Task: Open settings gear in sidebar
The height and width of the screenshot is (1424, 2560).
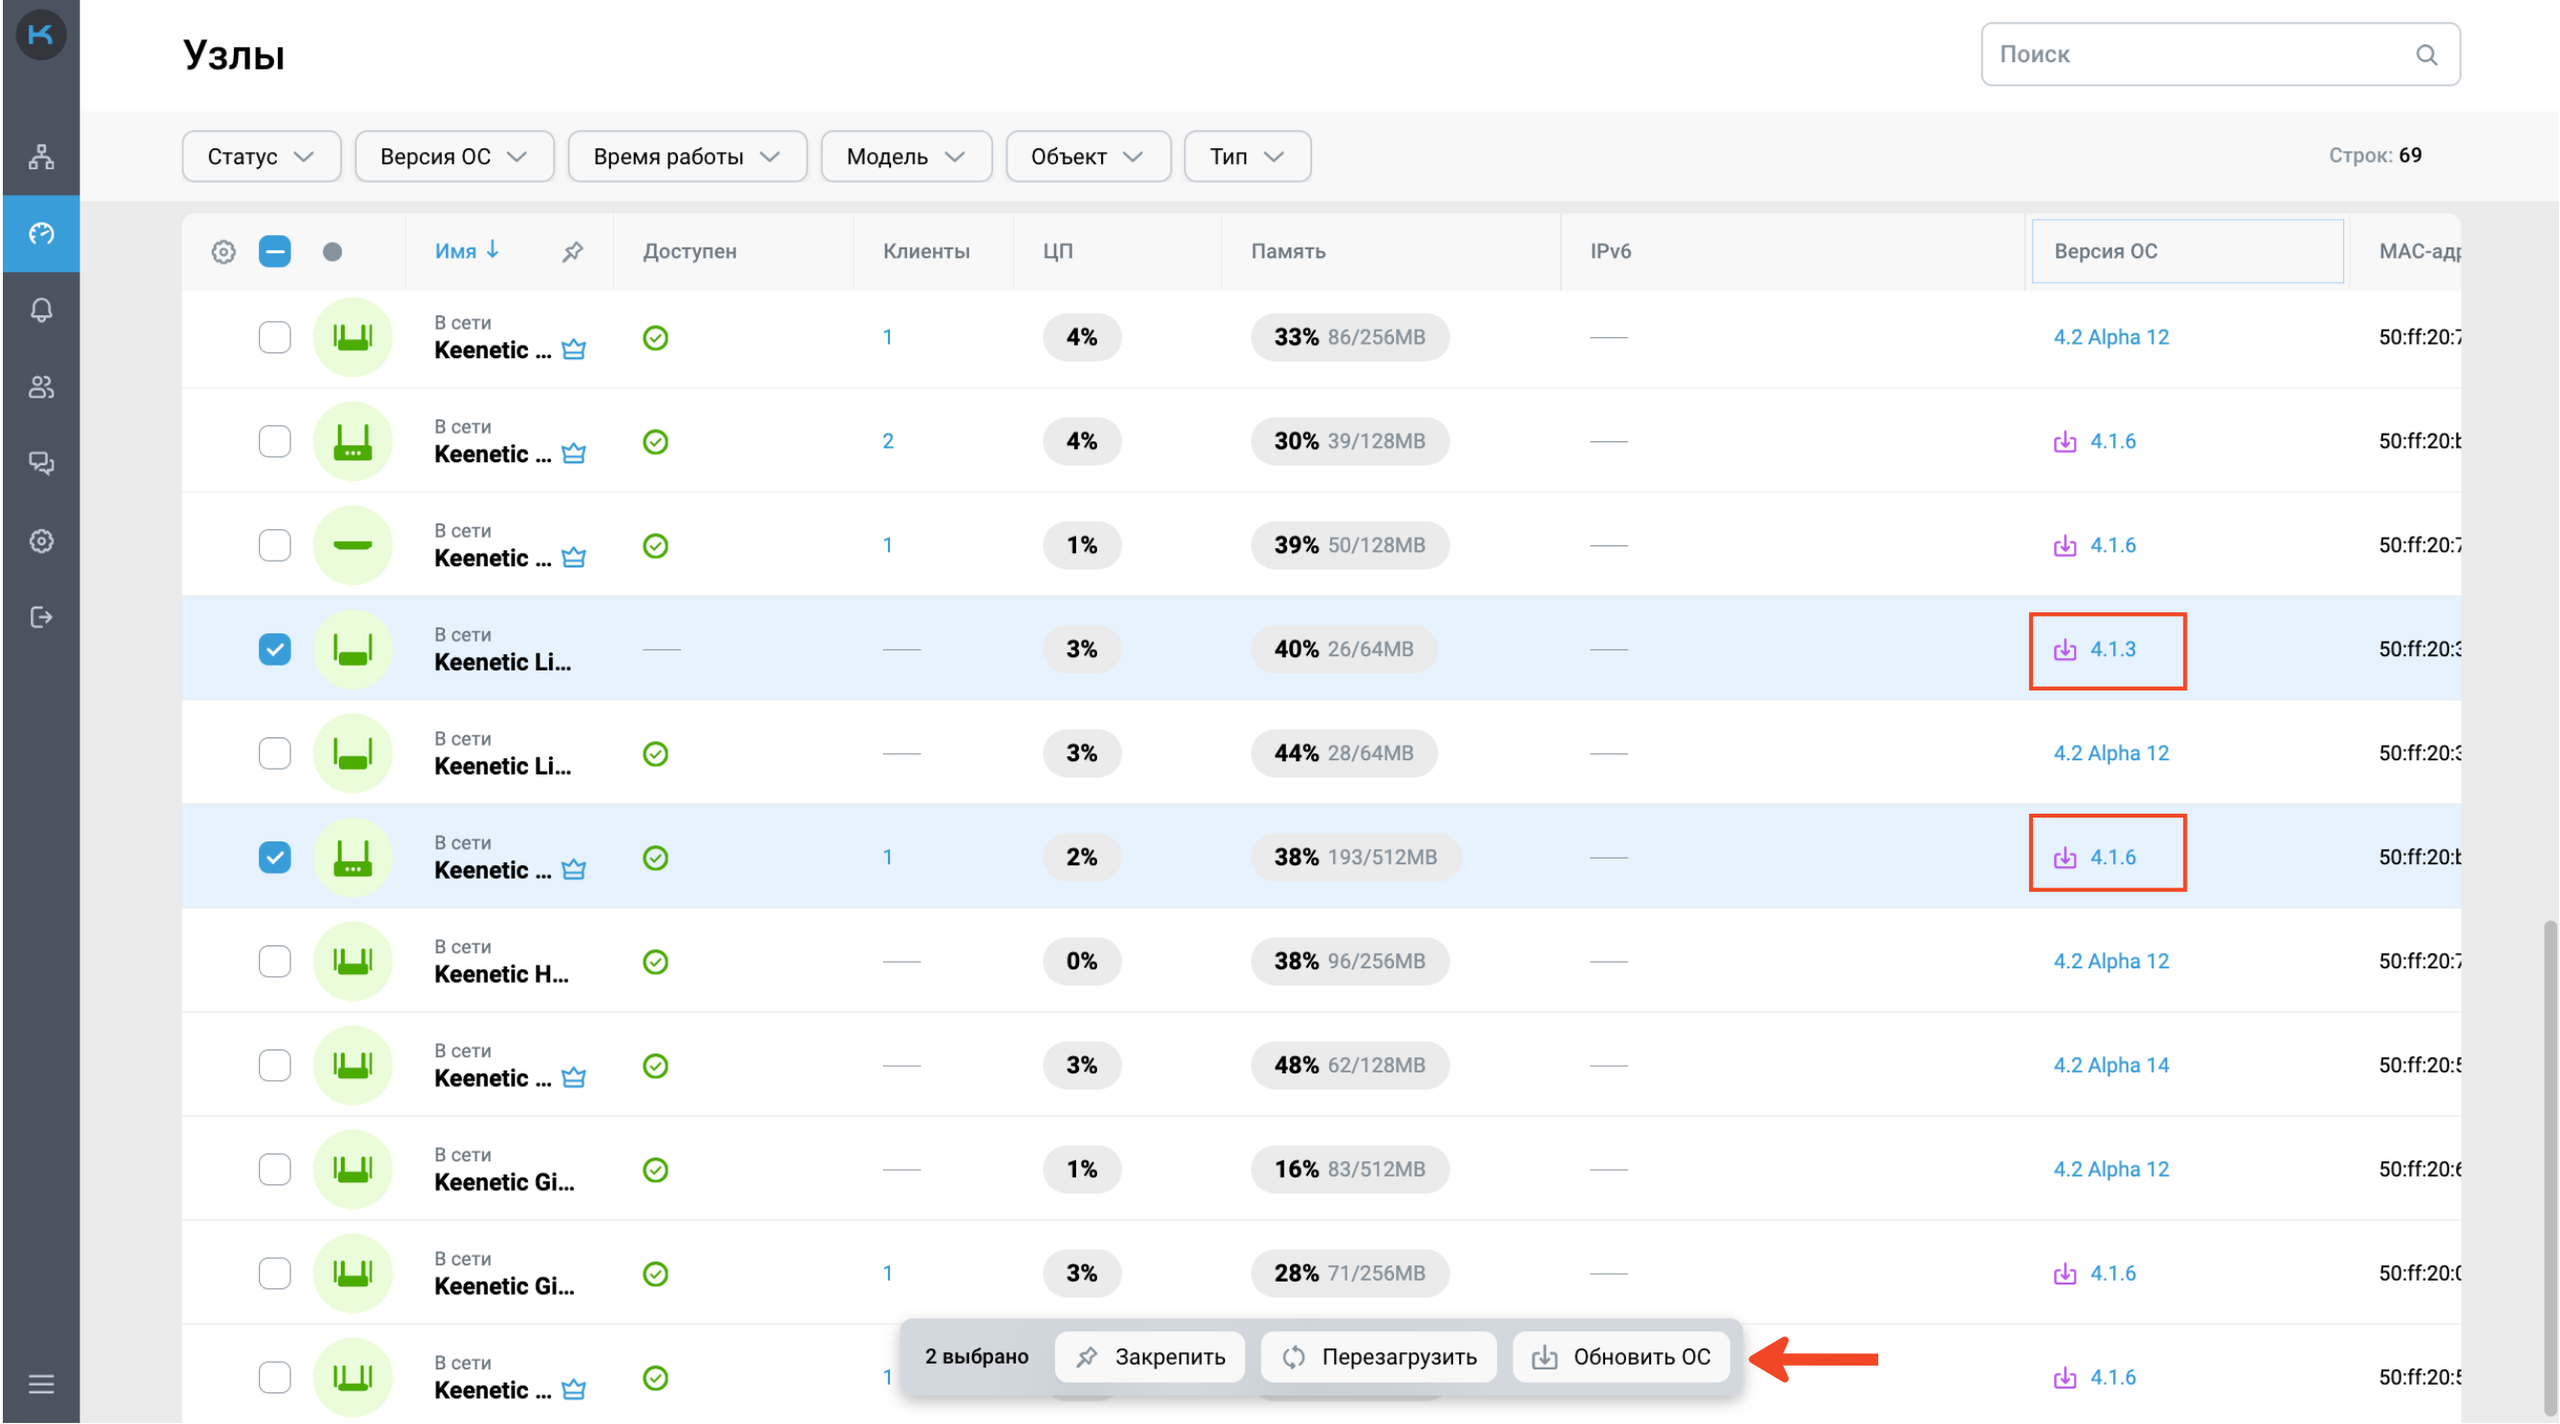Action: tap(41, 541)
